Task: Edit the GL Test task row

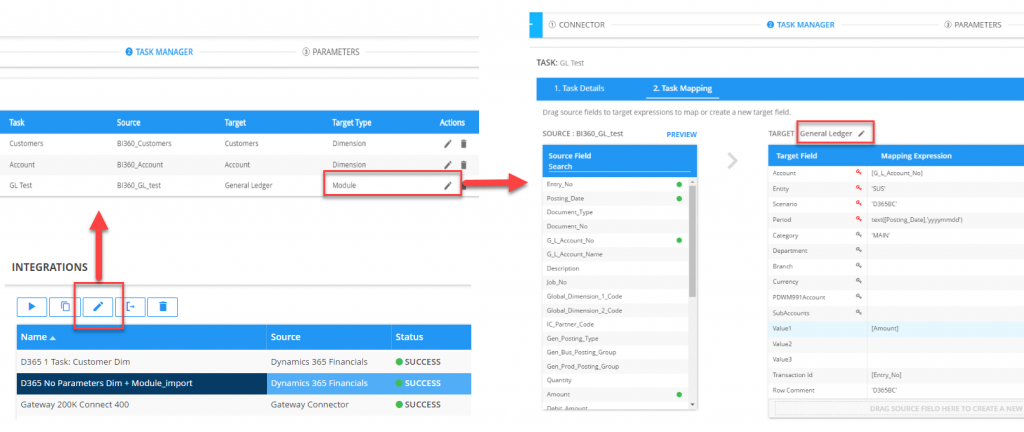Action: coord(447,185)
